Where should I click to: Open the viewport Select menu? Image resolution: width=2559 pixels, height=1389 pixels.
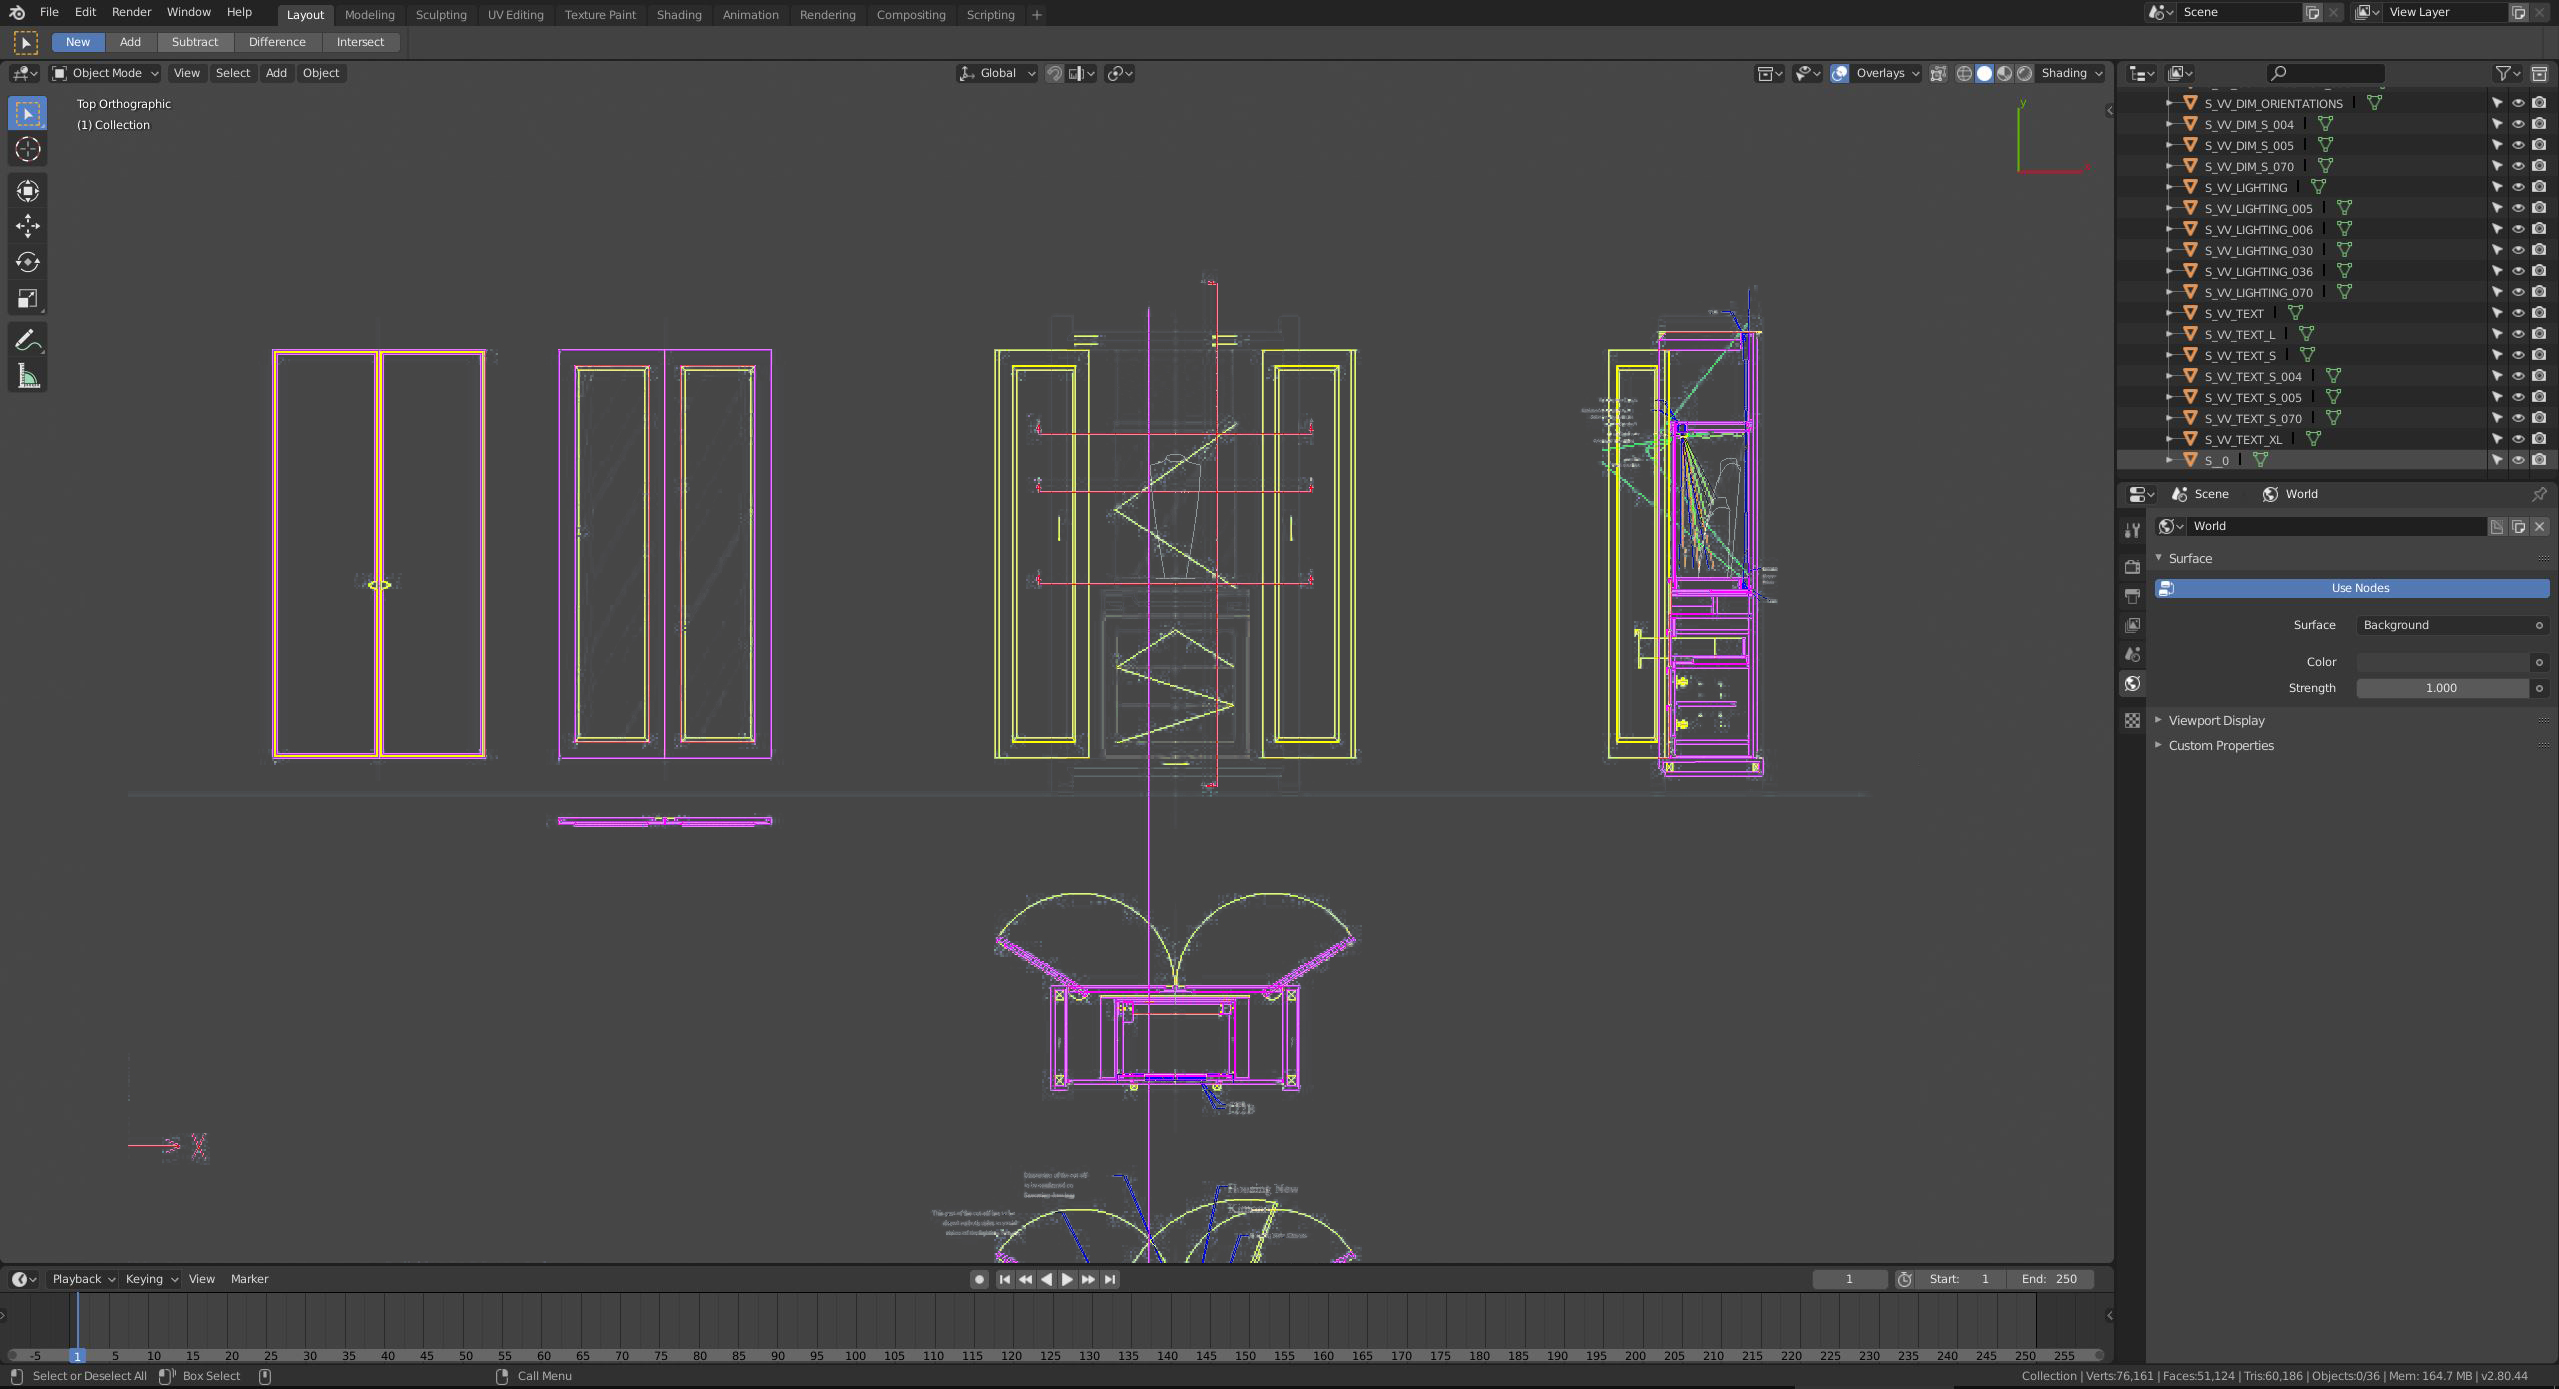[x=232, y=73]
